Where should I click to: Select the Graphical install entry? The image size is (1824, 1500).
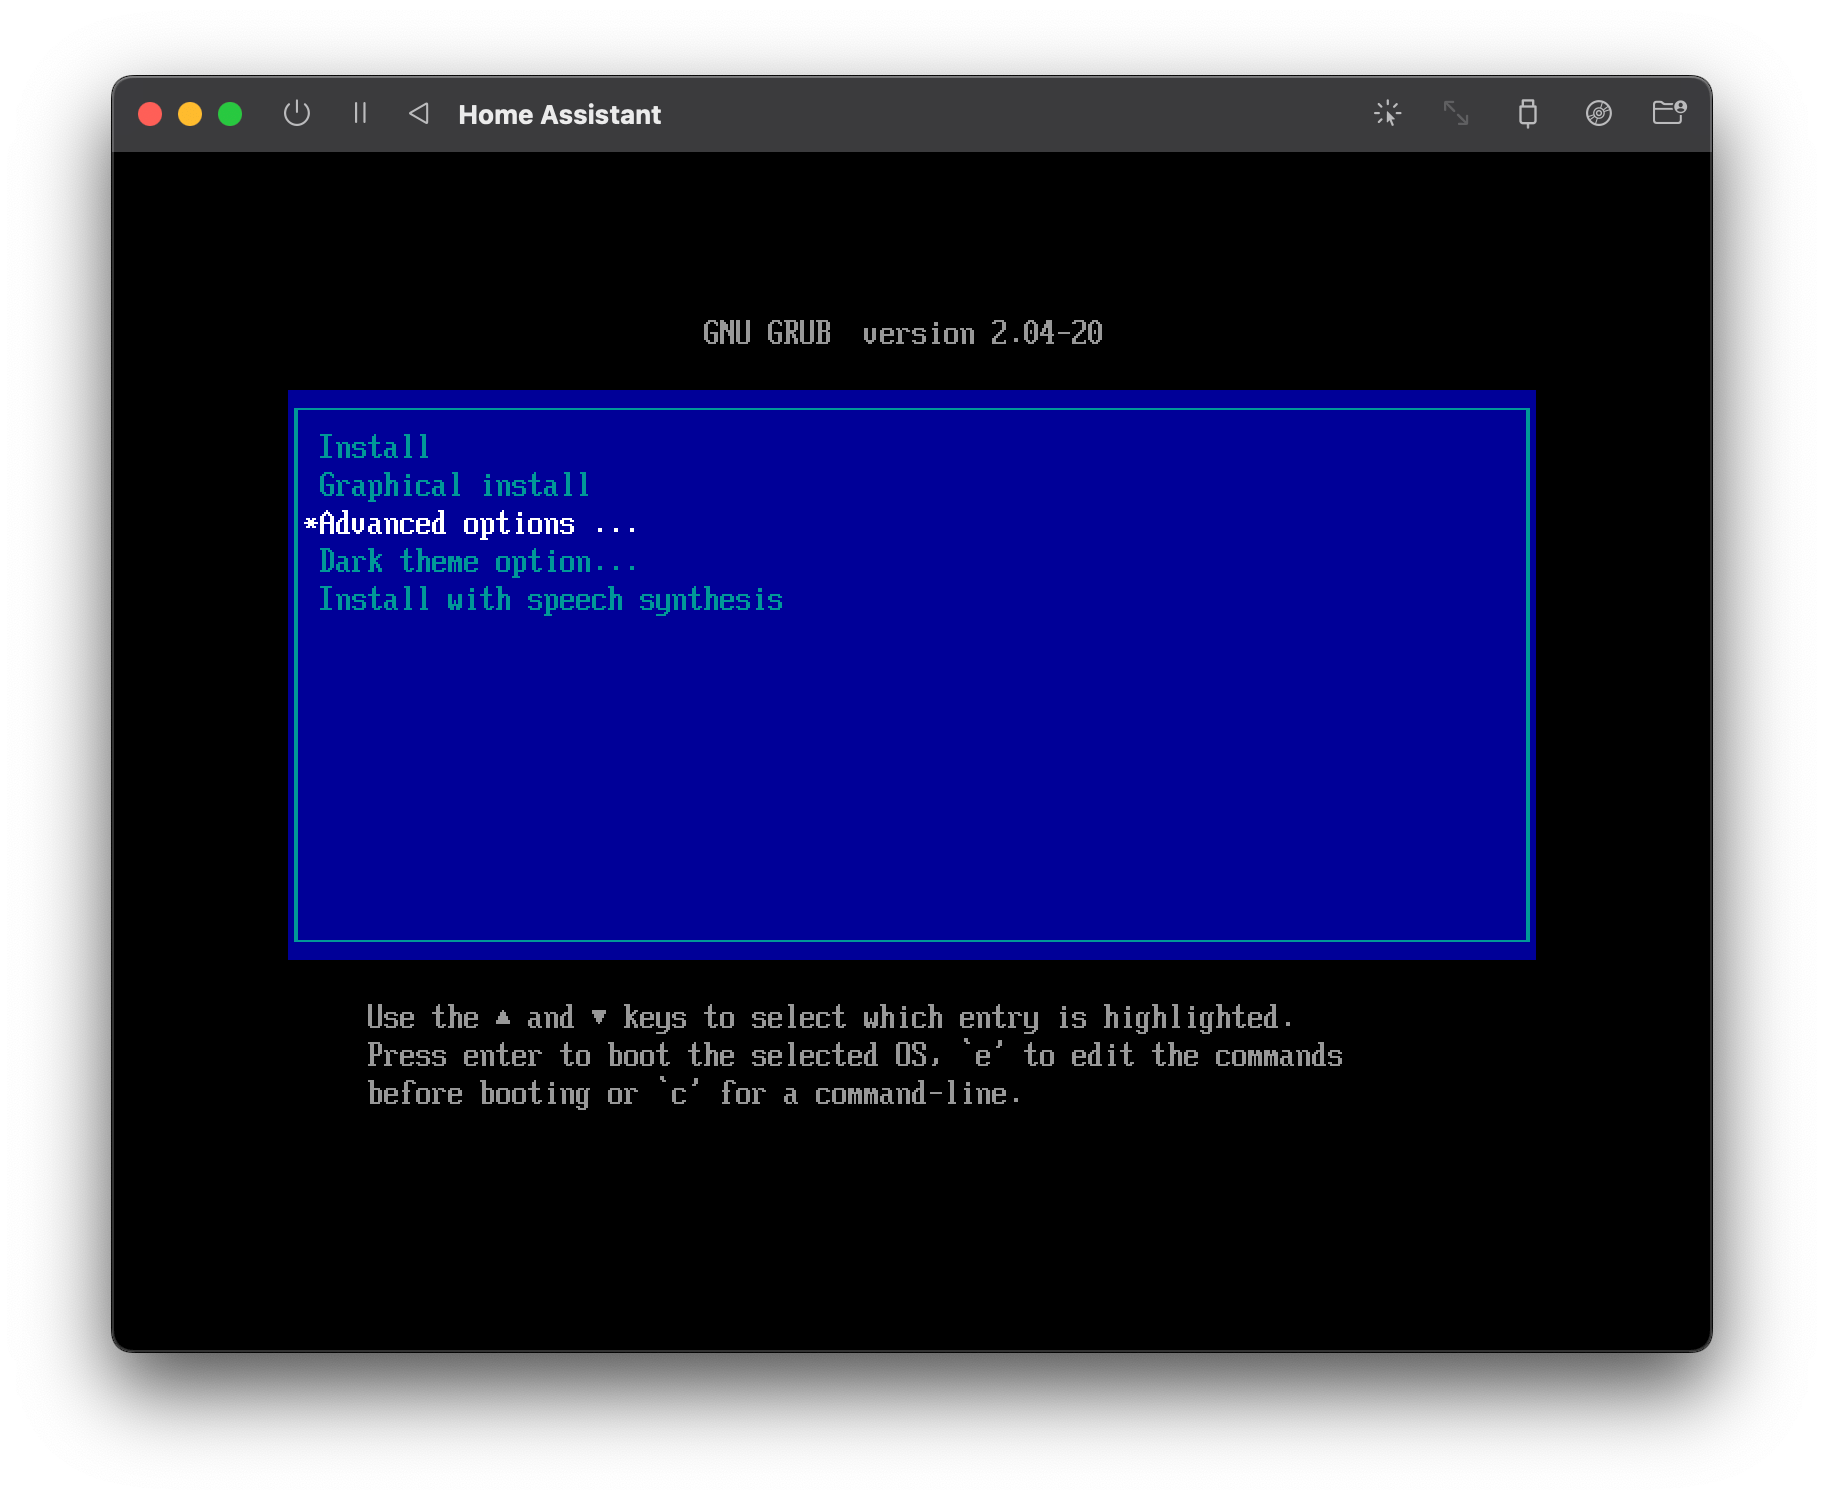point(454,485)
